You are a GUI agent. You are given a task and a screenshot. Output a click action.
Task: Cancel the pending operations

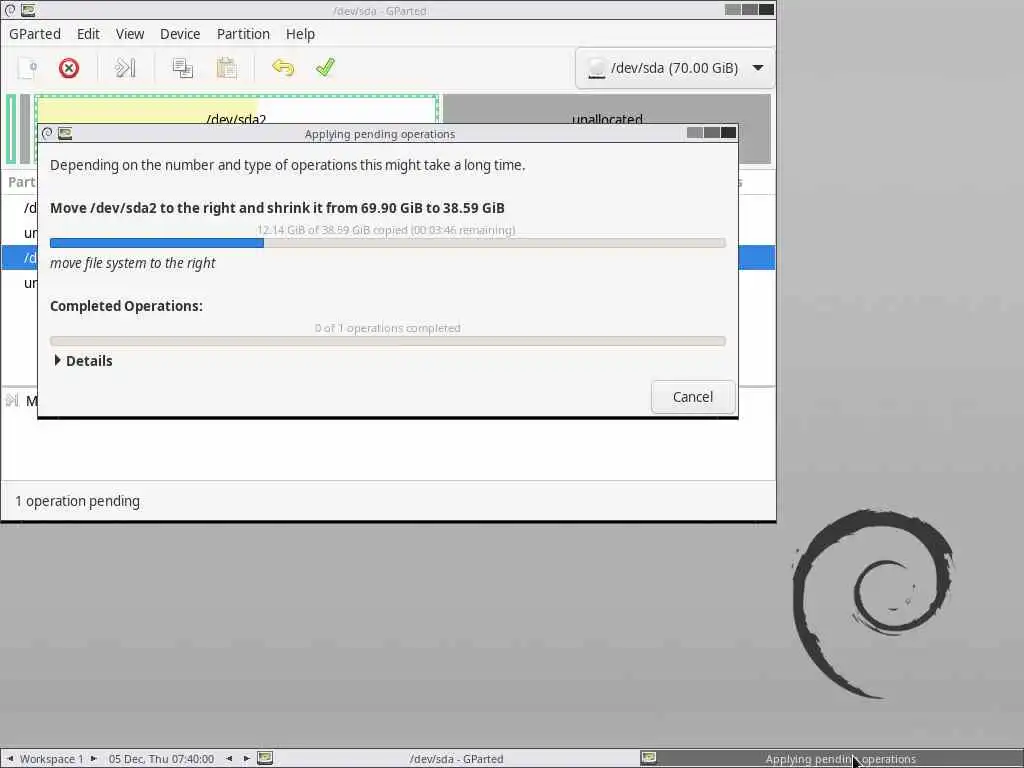click(693, 397)
